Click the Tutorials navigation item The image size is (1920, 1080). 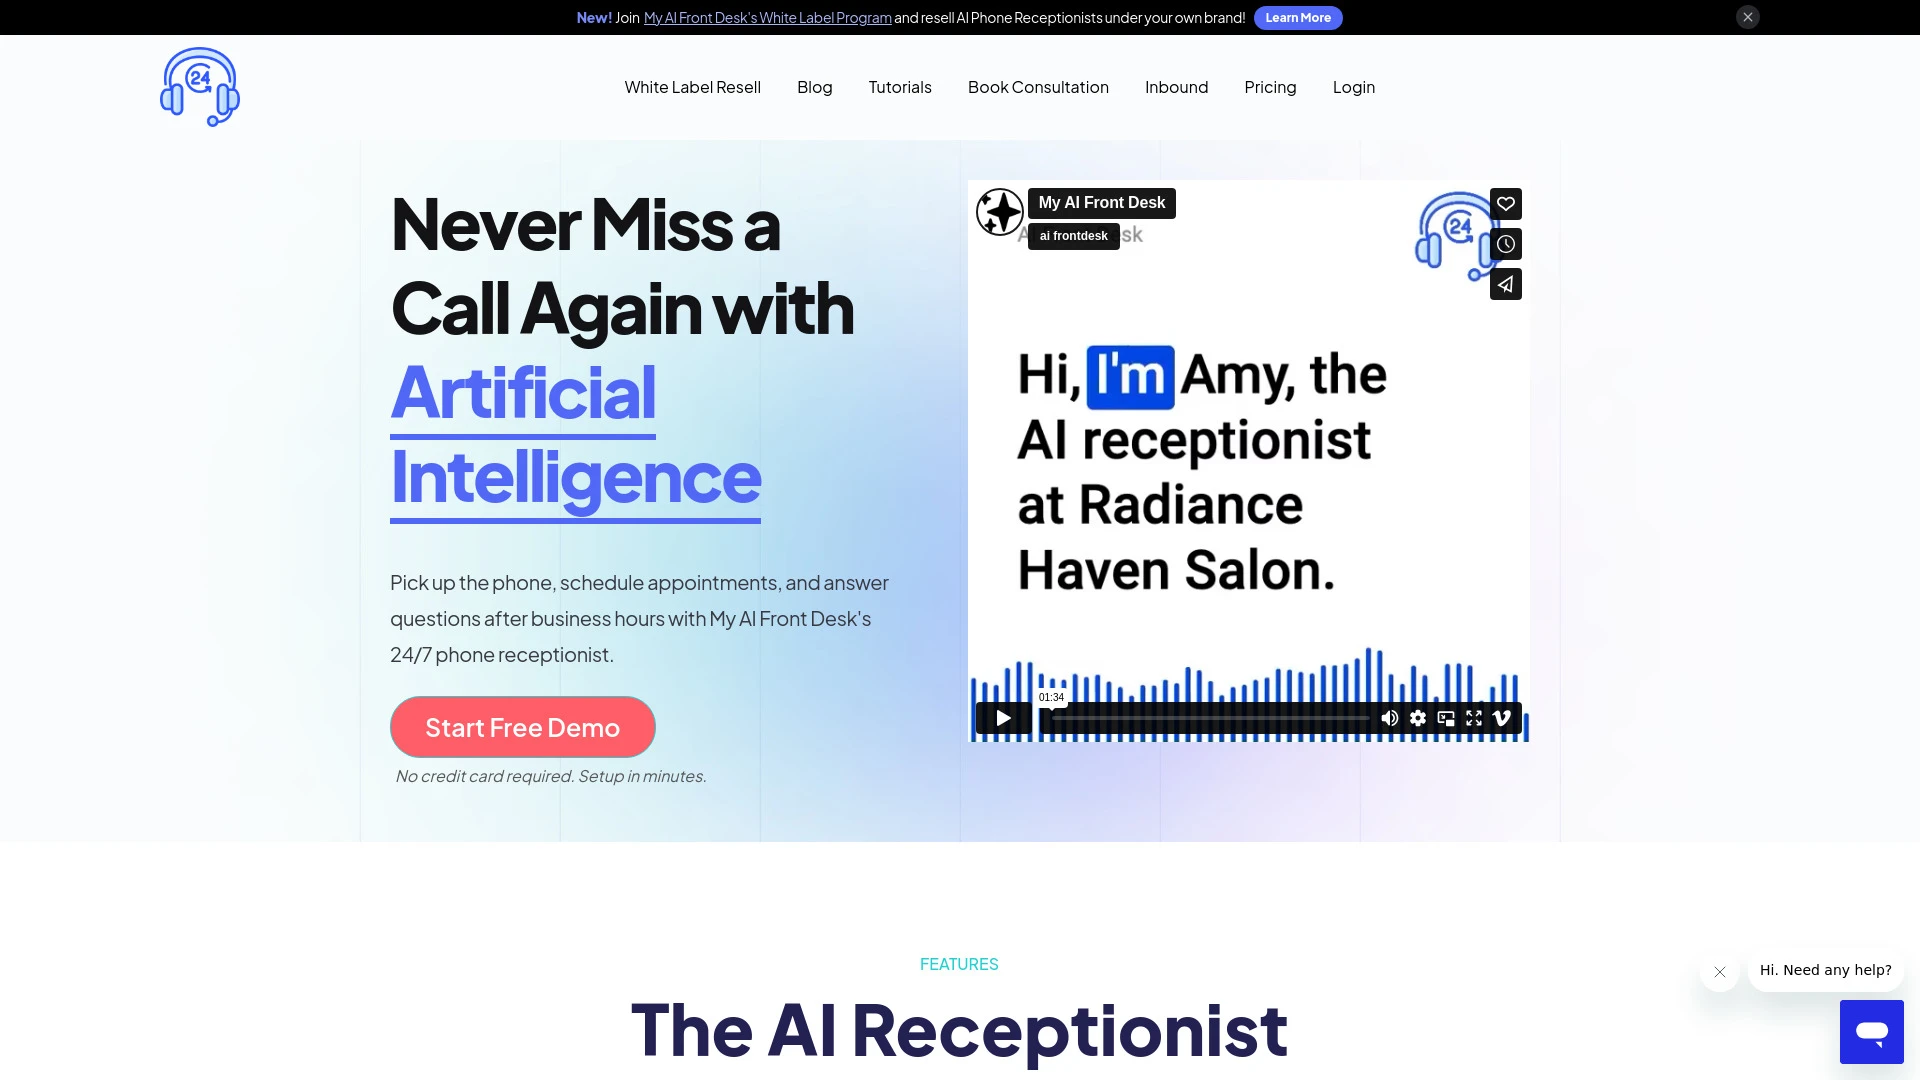tap(899, 86)
